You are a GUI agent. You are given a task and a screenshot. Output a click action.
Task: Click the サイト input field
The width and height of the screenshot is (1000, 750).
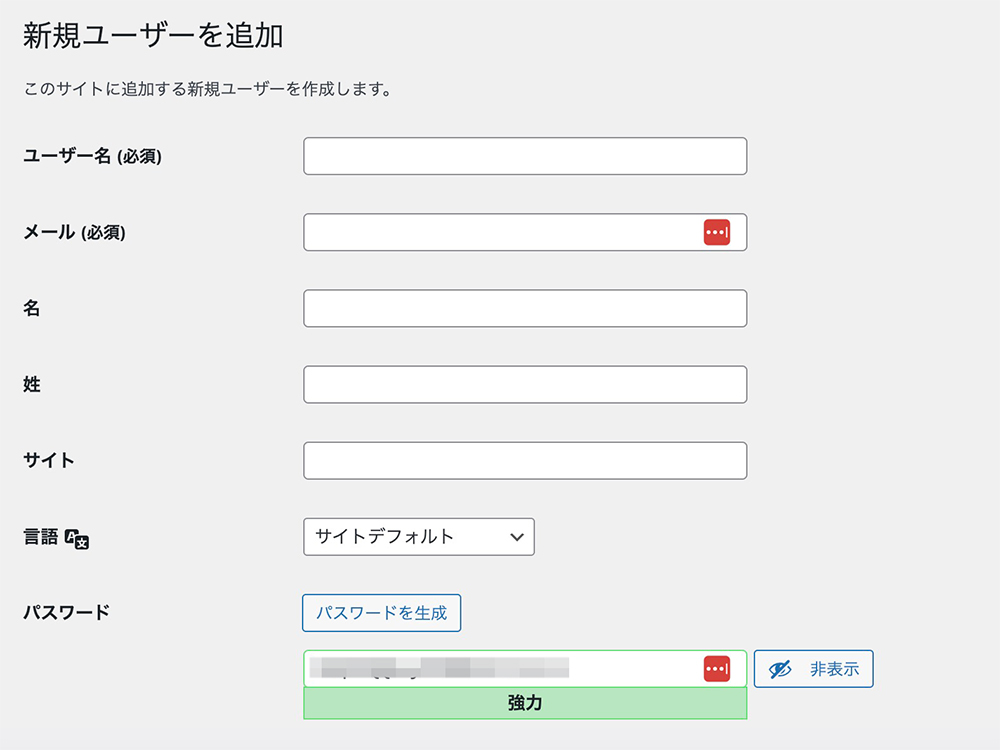[x=525, y=460]
